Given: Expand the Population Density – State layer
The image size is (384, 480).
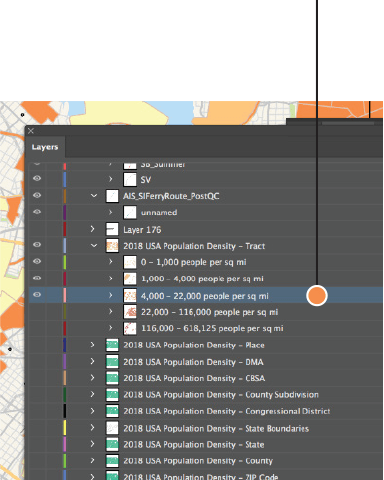Looking at the screenshot, I should coord(93,444).
